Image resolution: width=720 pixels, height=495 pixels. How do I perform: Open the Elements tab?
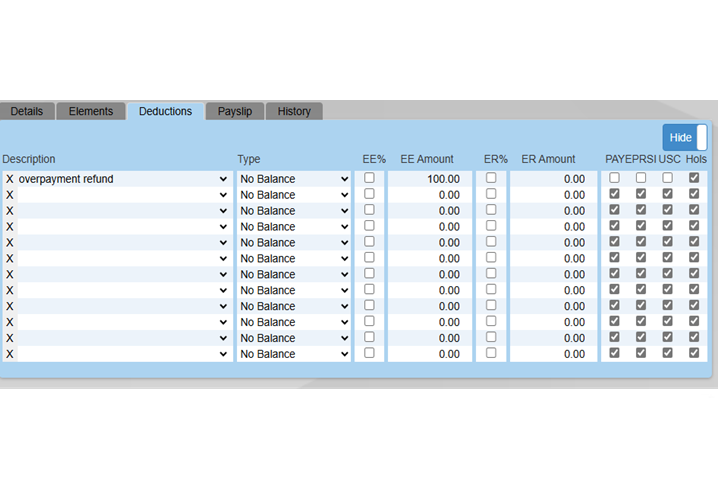91,111
